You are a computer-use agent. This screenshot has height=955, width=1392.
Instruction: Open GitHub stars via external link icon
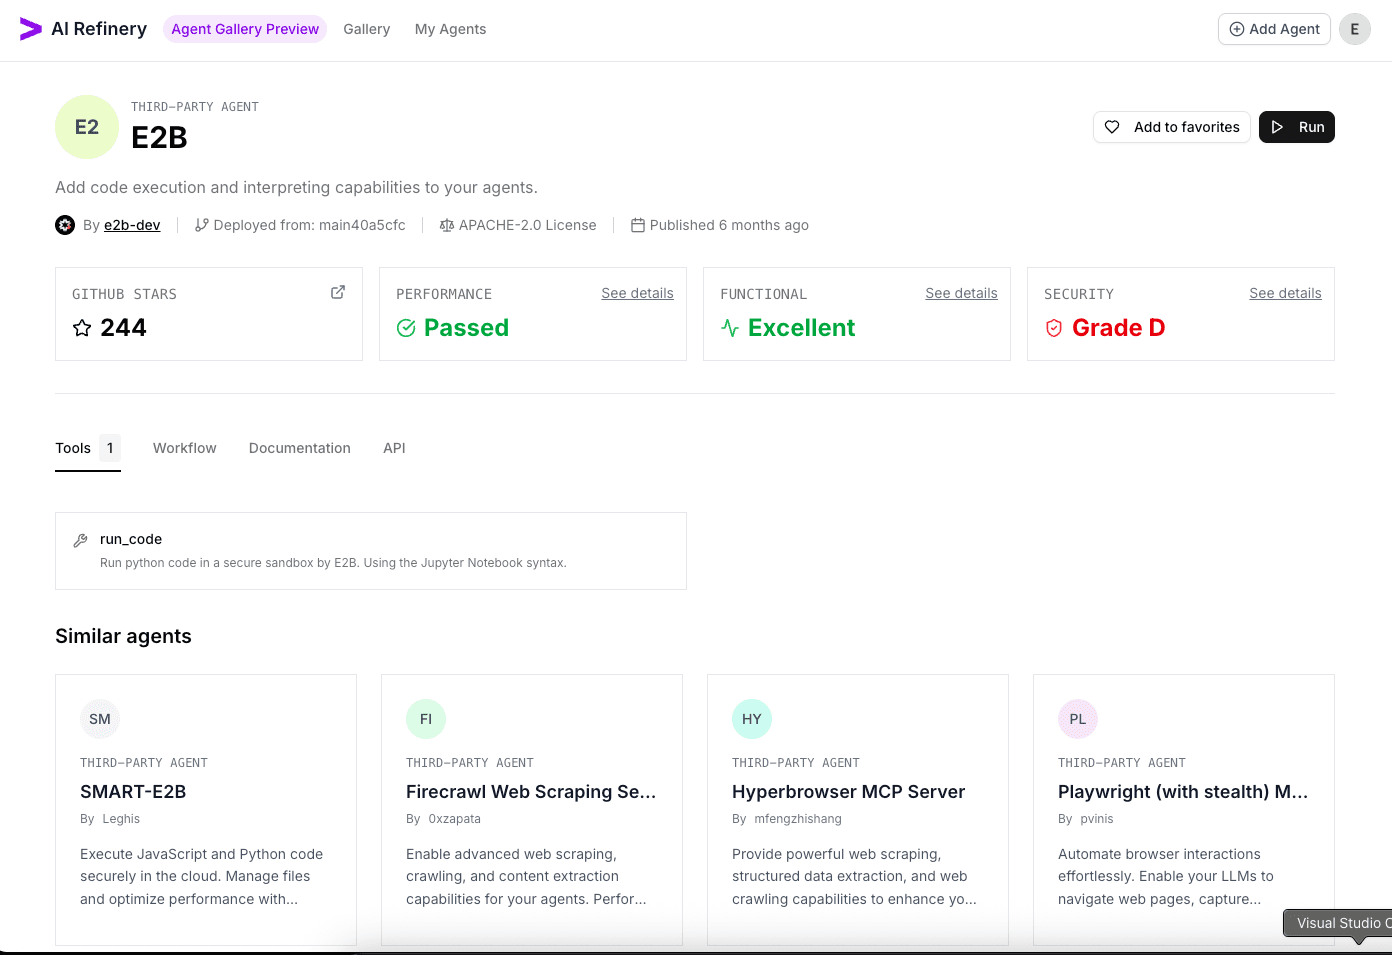(337, 291)
